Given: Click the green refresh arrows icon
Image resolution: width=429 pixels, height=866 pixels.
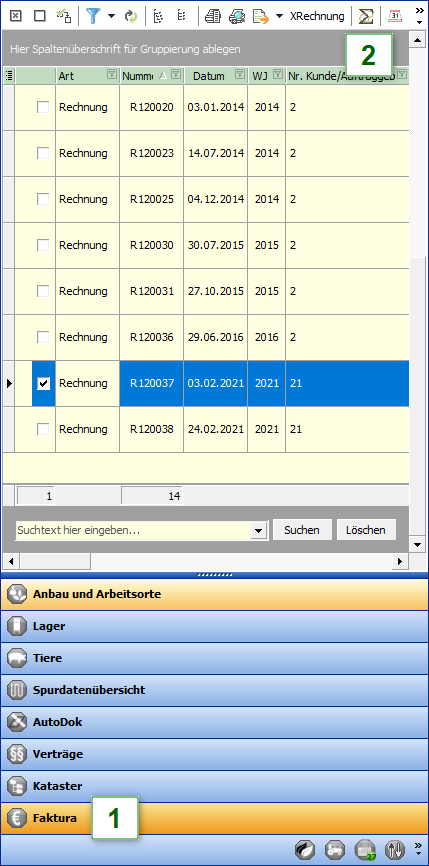Looking at the screenshot, I should tap(131, 16).
